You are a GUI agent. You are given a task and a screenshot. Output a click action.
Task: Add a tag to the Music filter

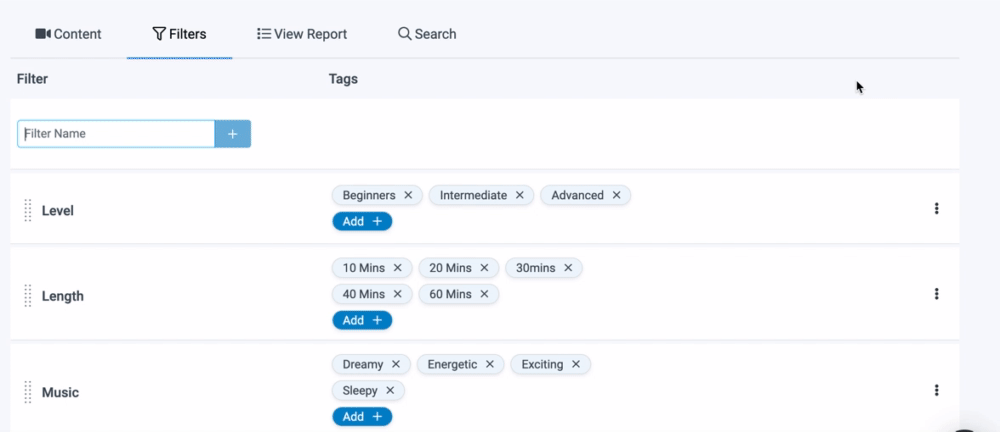[362, 417]
